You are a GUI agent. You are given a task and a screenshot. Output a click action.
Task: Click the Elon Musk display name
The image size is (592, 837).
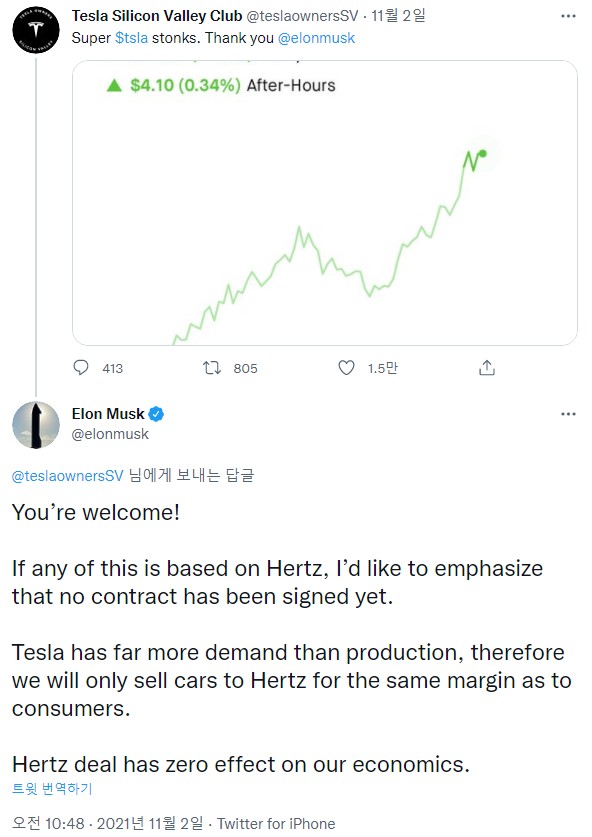point(108,414)
